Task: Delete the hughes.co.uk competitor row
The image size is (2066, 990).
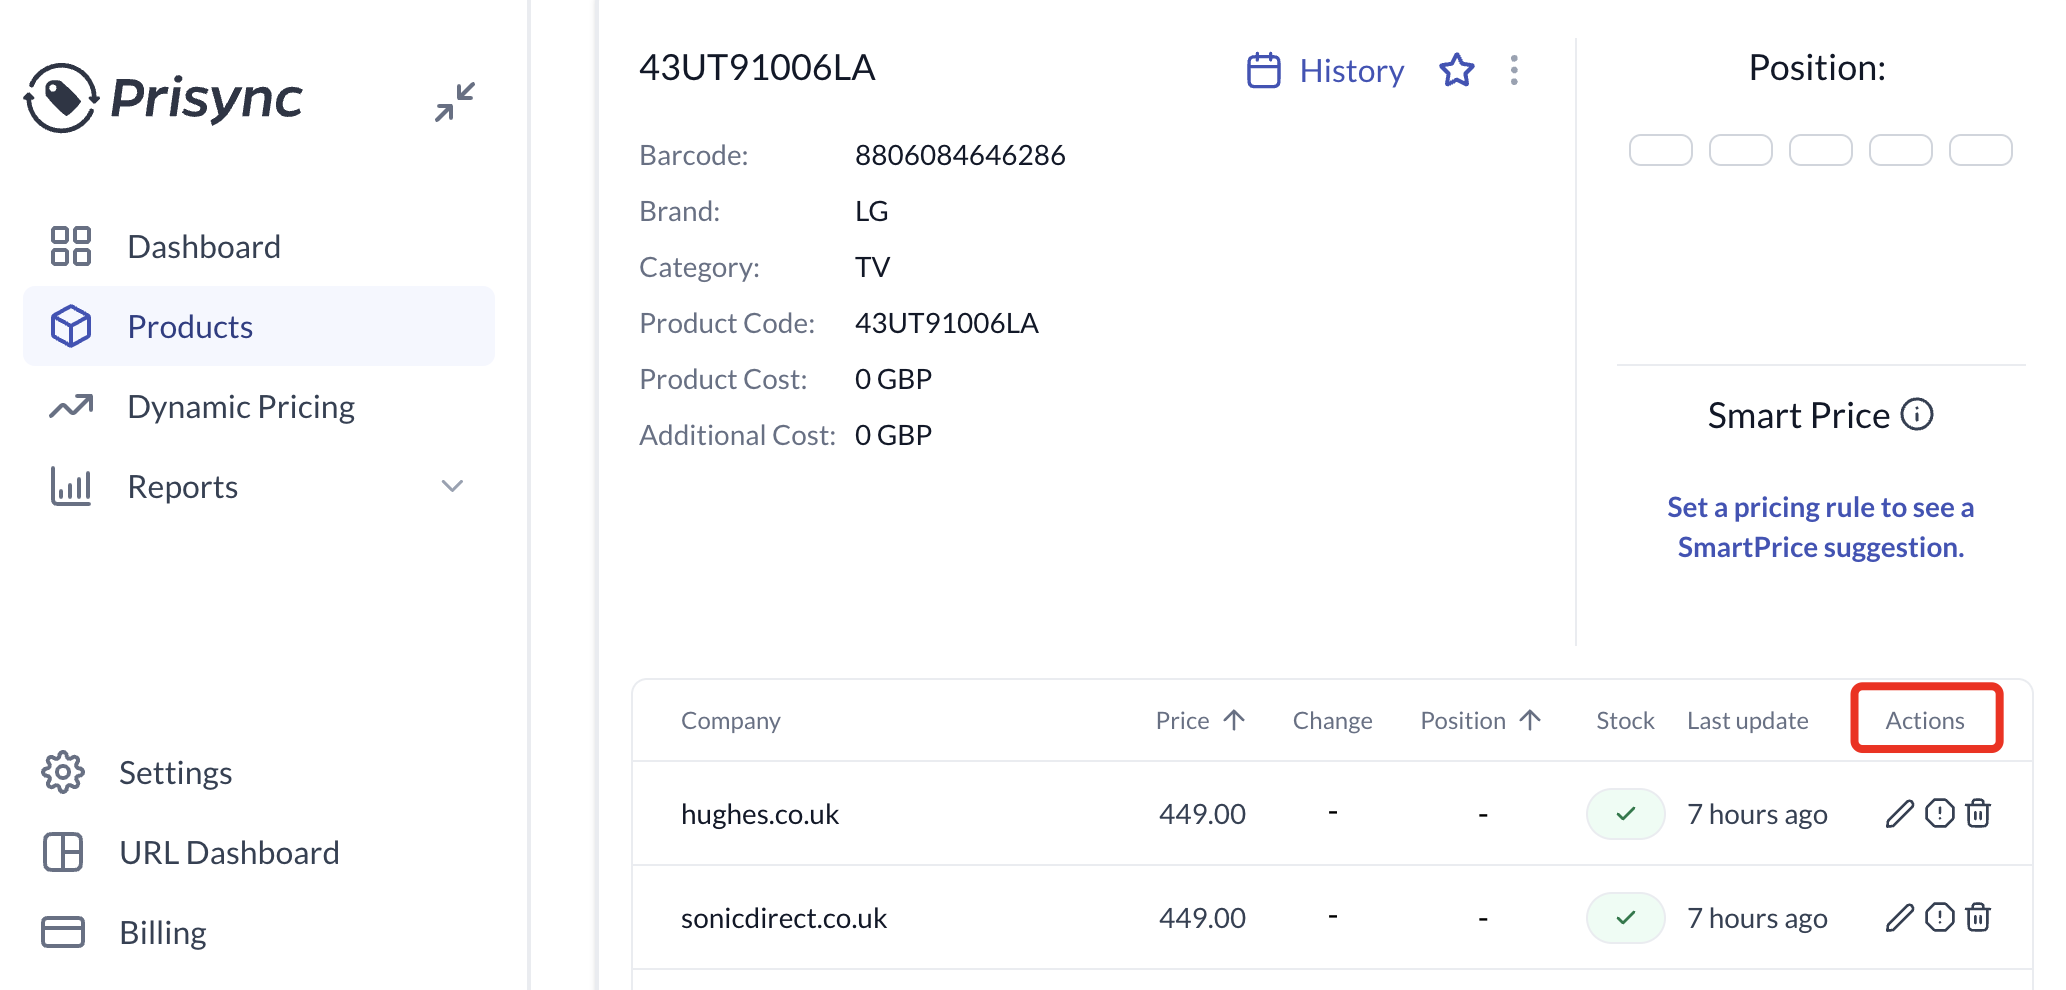Action: tap(1978, 813)
